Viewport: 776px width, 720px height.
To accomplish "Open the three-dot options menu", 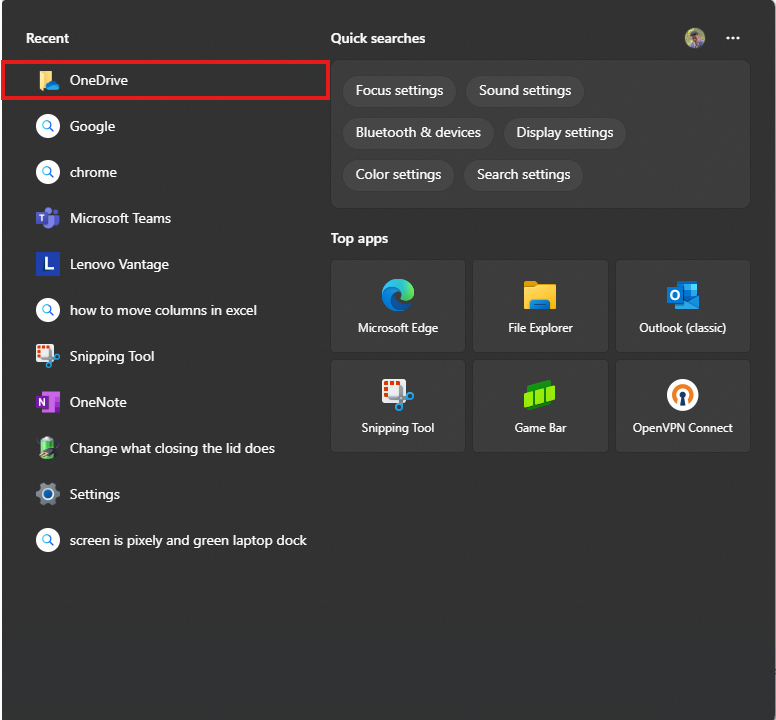I will point(733,38).
